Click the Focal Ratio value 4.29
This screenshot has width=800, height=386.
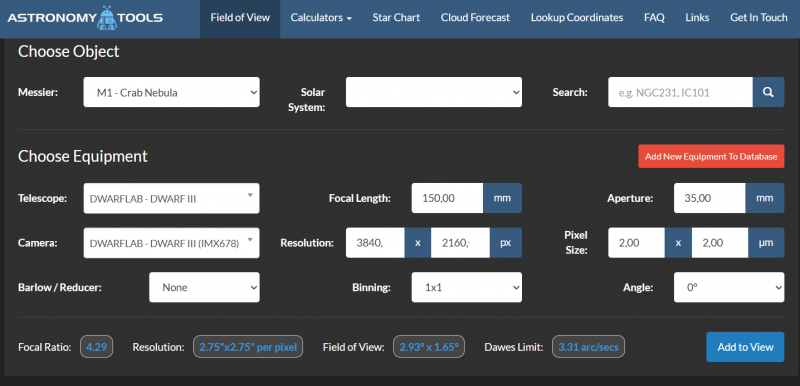[96, 347]
